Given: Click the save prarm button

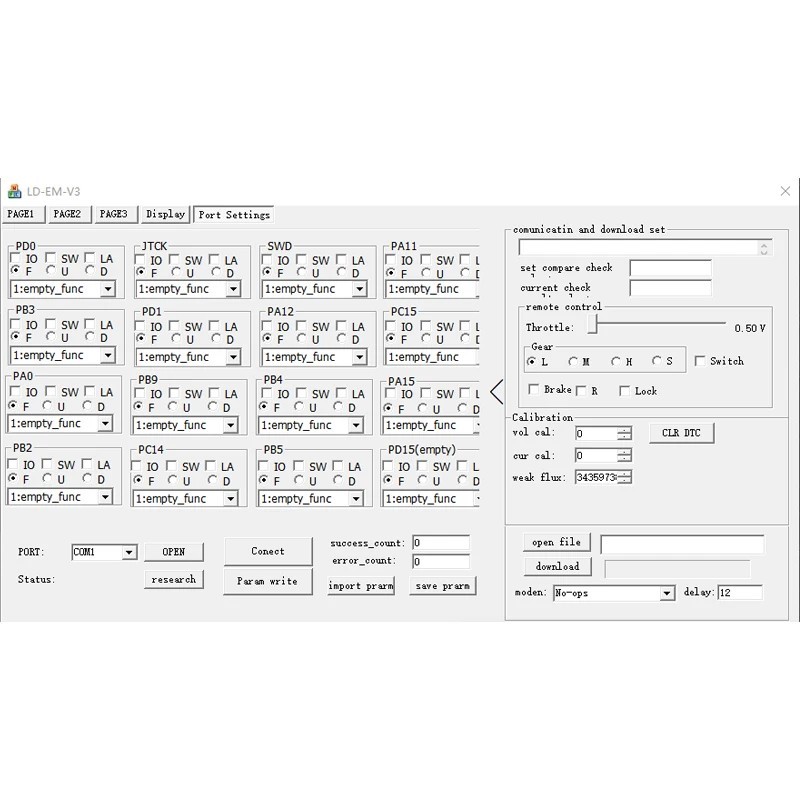Looking at the screenshot, I should point(442,586).
